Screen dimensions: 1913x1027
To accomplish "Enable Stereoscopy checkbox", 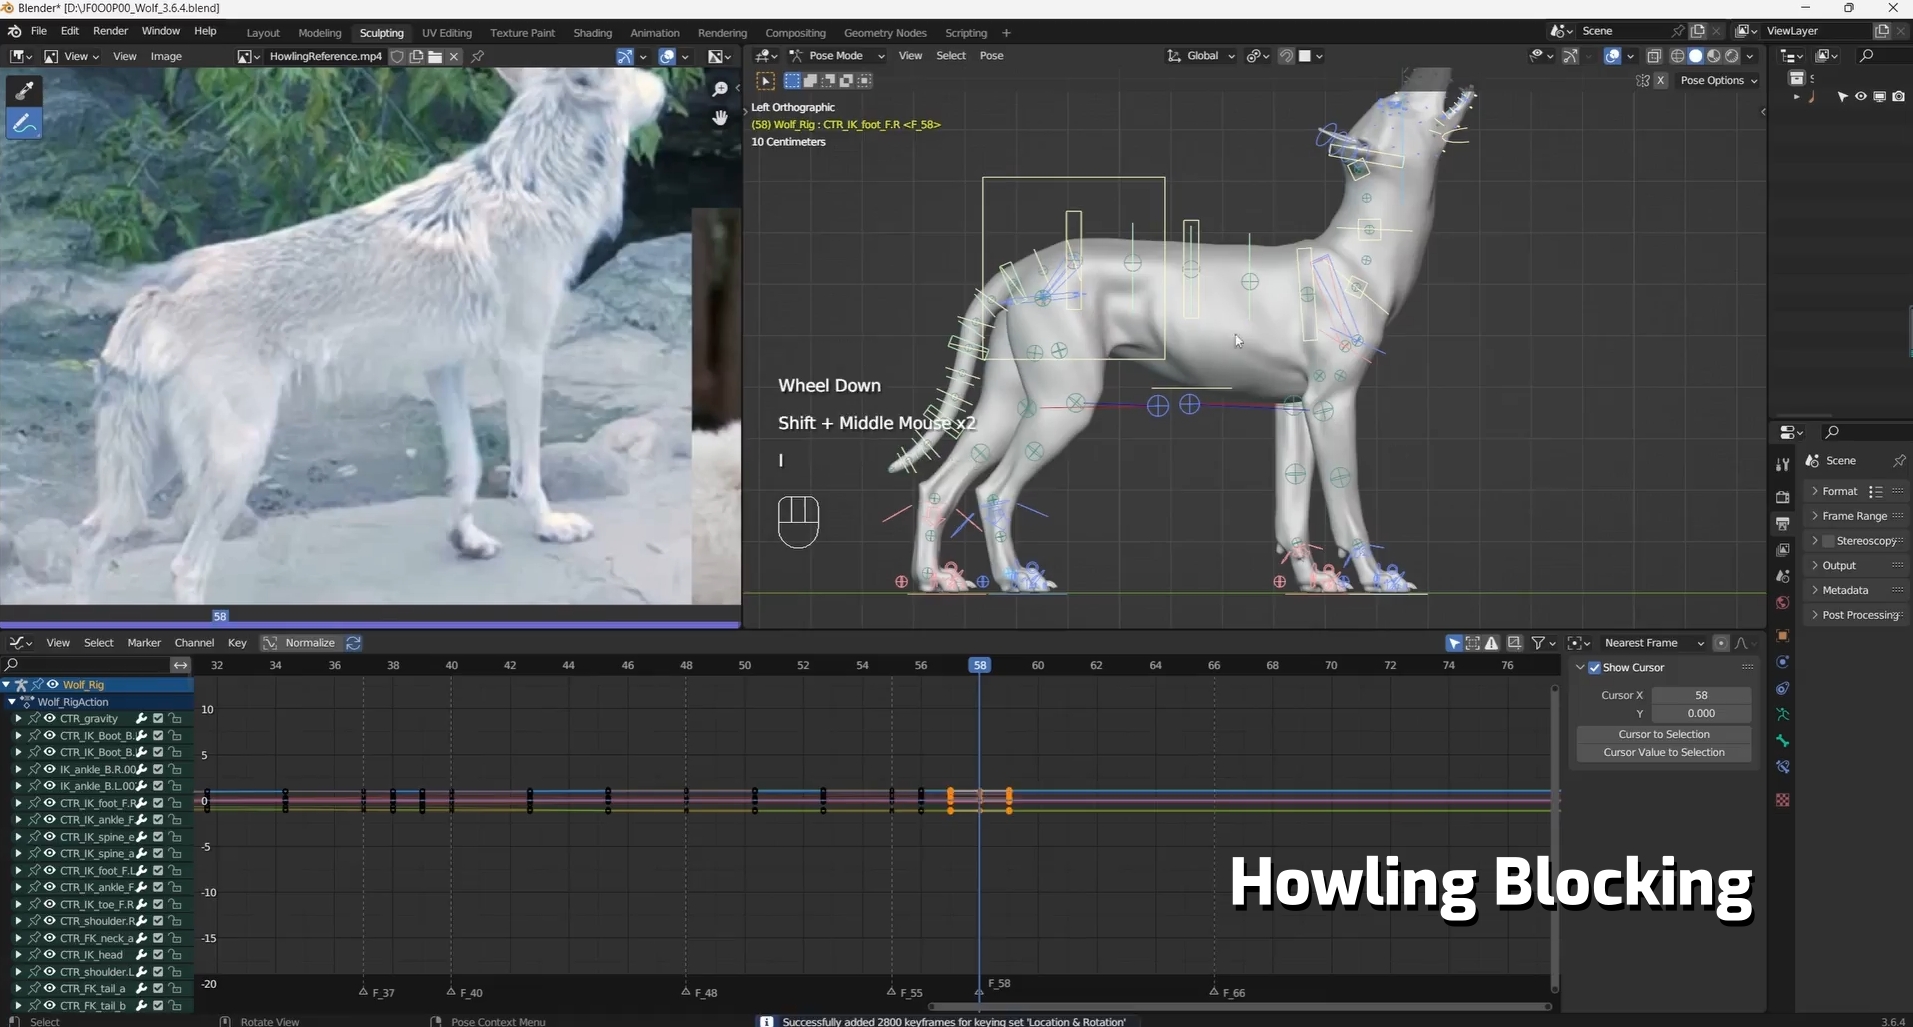I will [x=1828, y=541].
